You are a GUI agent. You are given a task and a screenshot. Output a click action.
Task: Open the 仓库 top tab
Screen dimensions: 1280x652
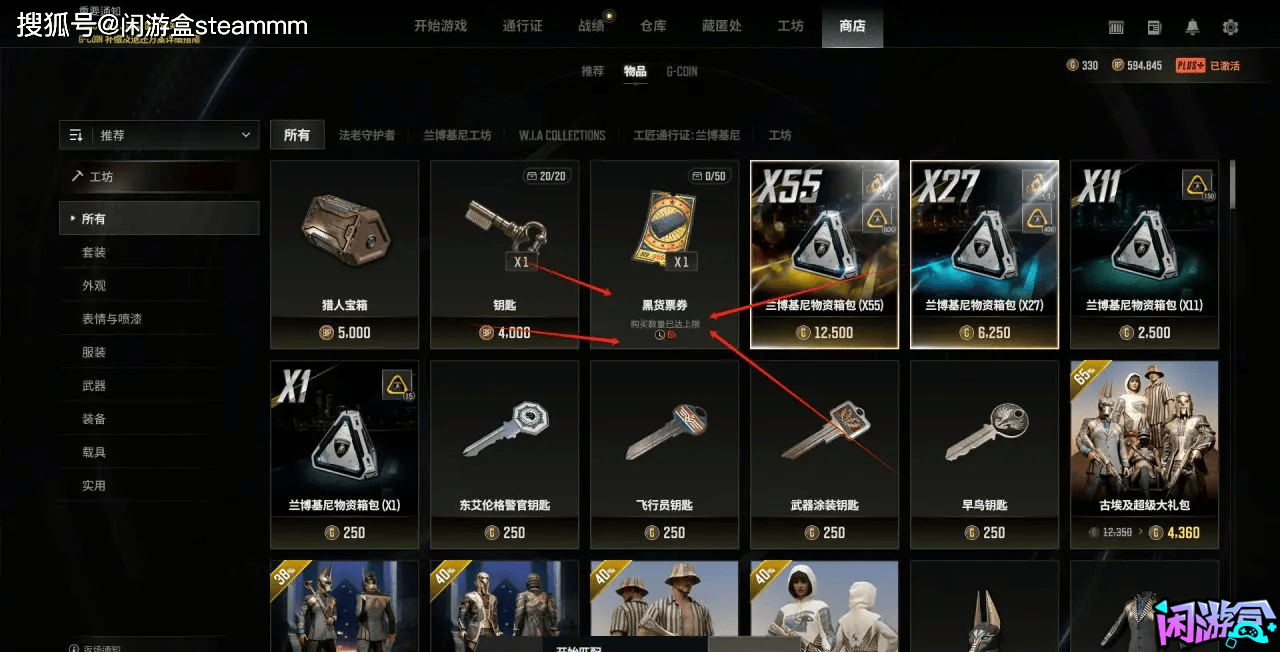(x=653, y=25)
